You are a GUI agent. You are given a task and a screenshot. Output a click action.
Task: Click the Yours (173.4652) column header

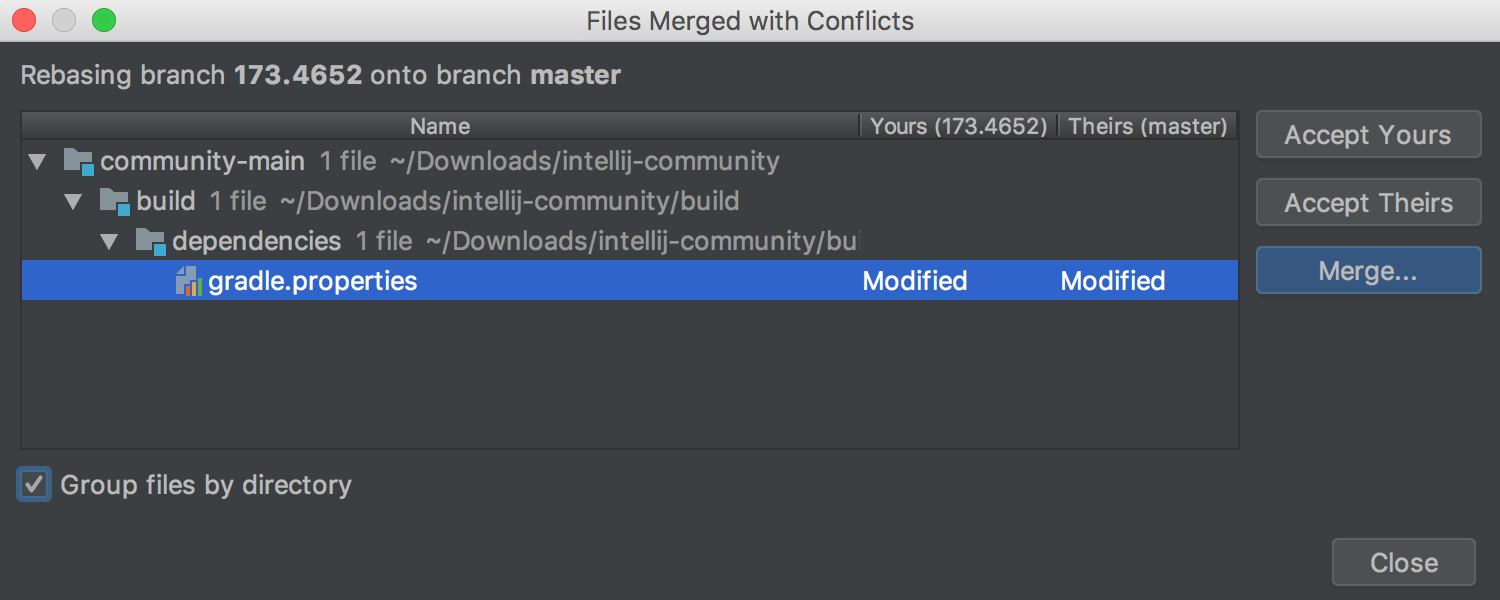[958, 126]
